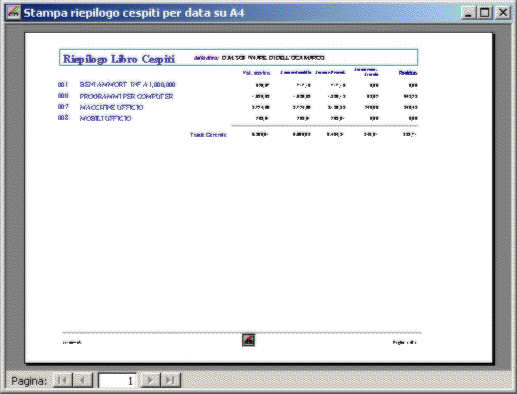Minimize the print preview window

coord(468,13)
